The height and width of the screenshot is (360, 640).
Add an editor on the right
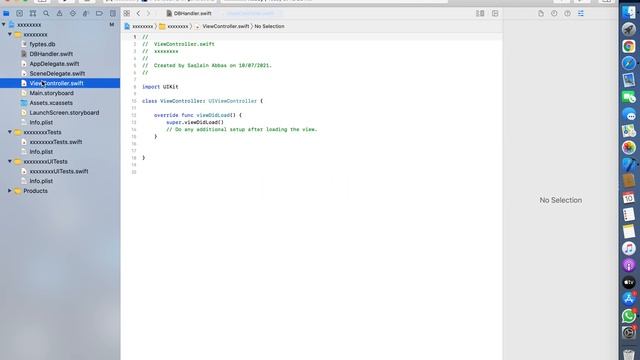coord(495,13)
